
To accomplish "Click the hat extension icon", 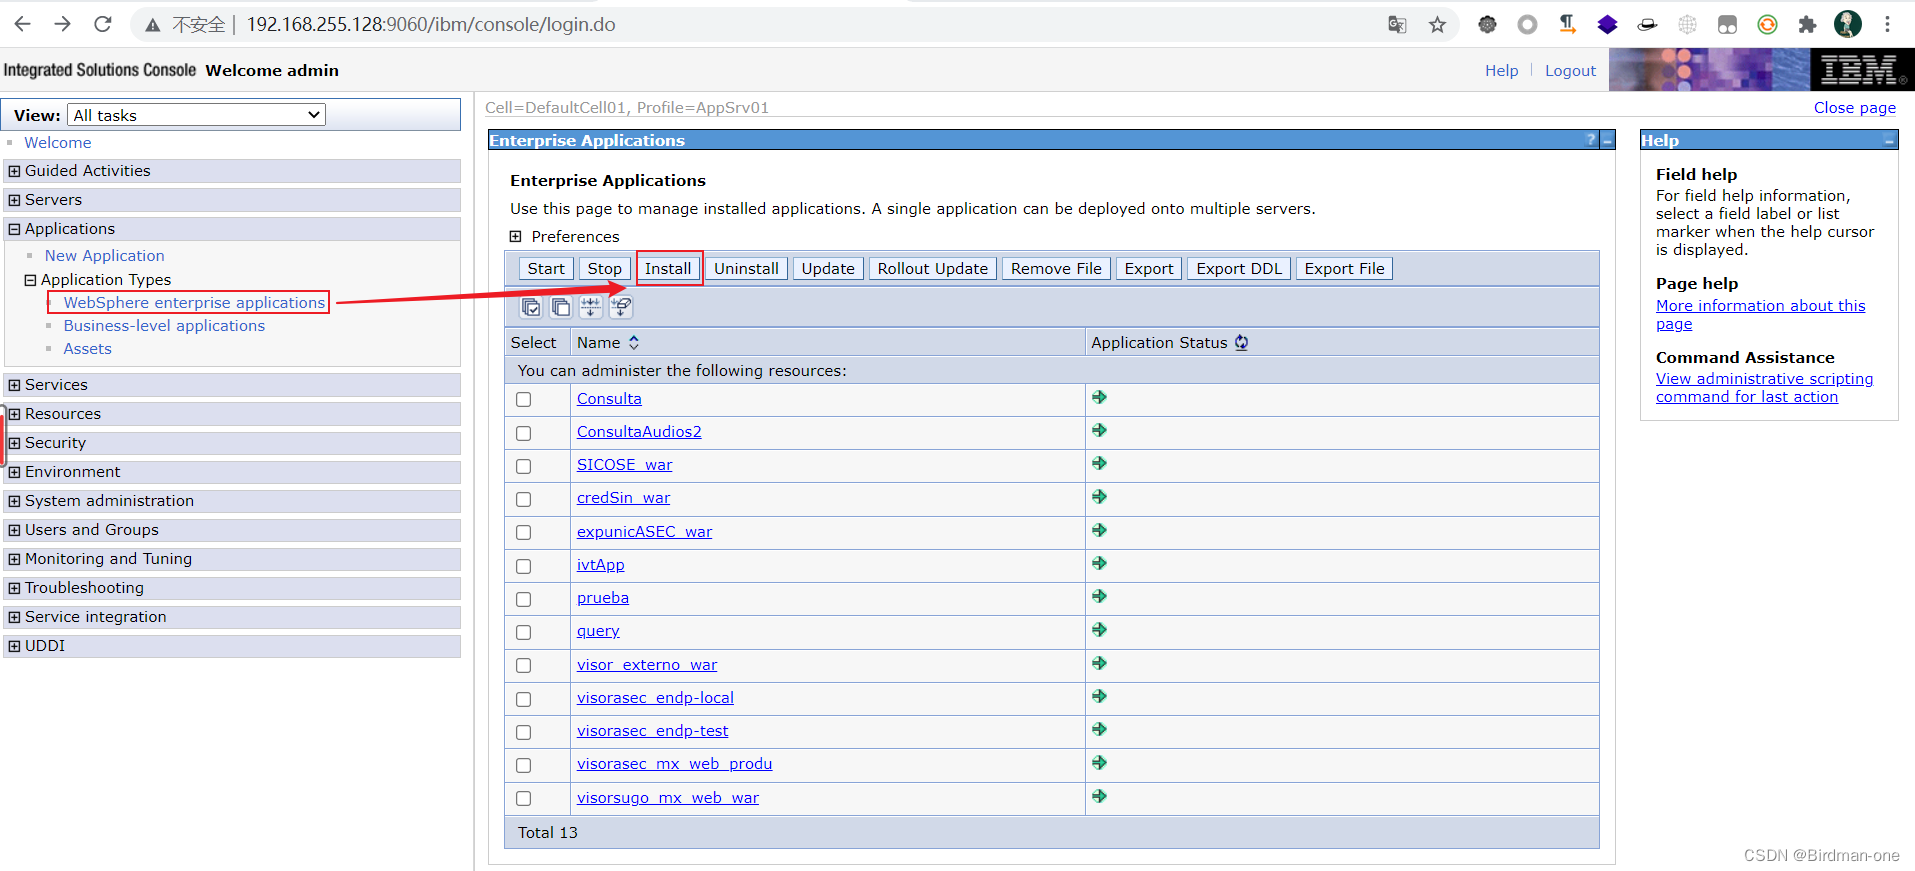I will tap(1647, 25).
